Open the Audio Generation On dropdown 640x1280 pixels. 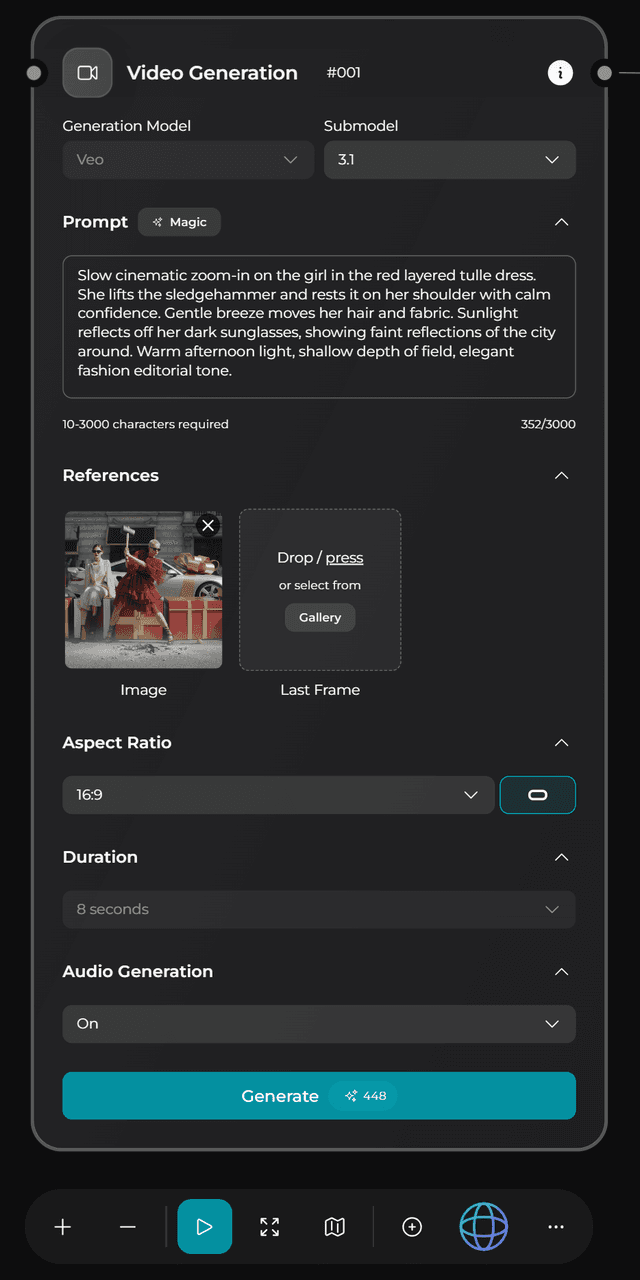tap(319, 1024)
